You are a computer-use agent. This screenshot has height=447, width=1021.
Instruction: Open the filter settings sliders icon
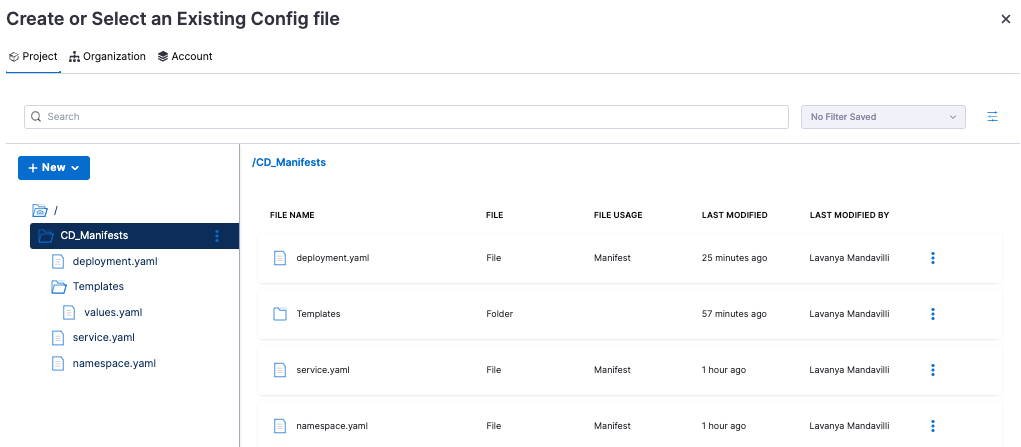click(992, 117)
